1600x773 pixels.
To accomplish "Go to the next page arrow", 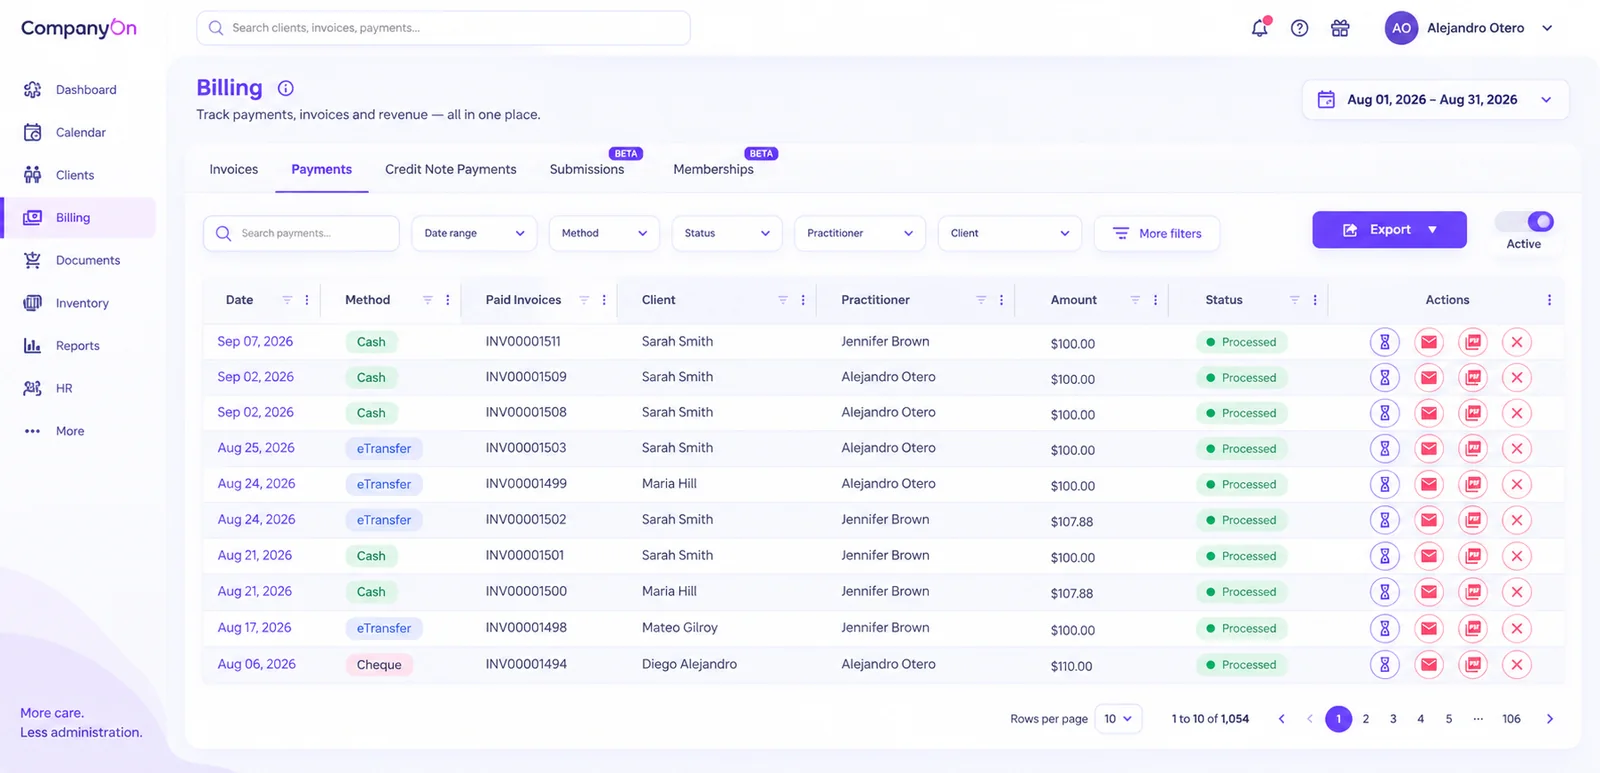I will click(1550, 719).
